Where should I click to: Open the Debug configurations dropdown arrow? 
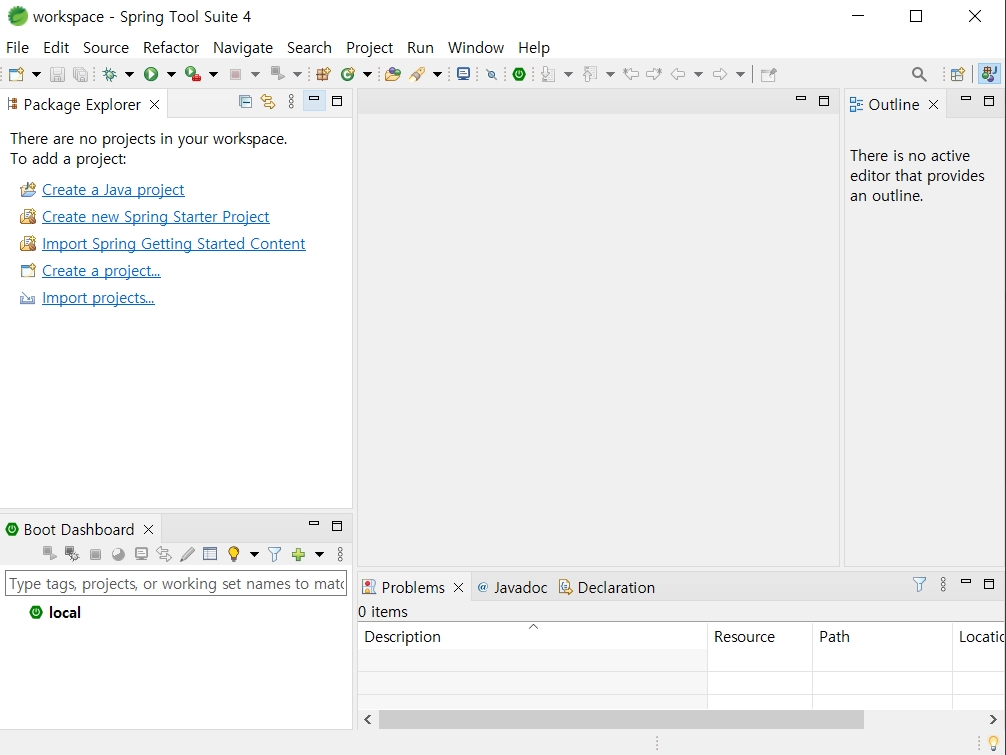click(x=129, y=74)
